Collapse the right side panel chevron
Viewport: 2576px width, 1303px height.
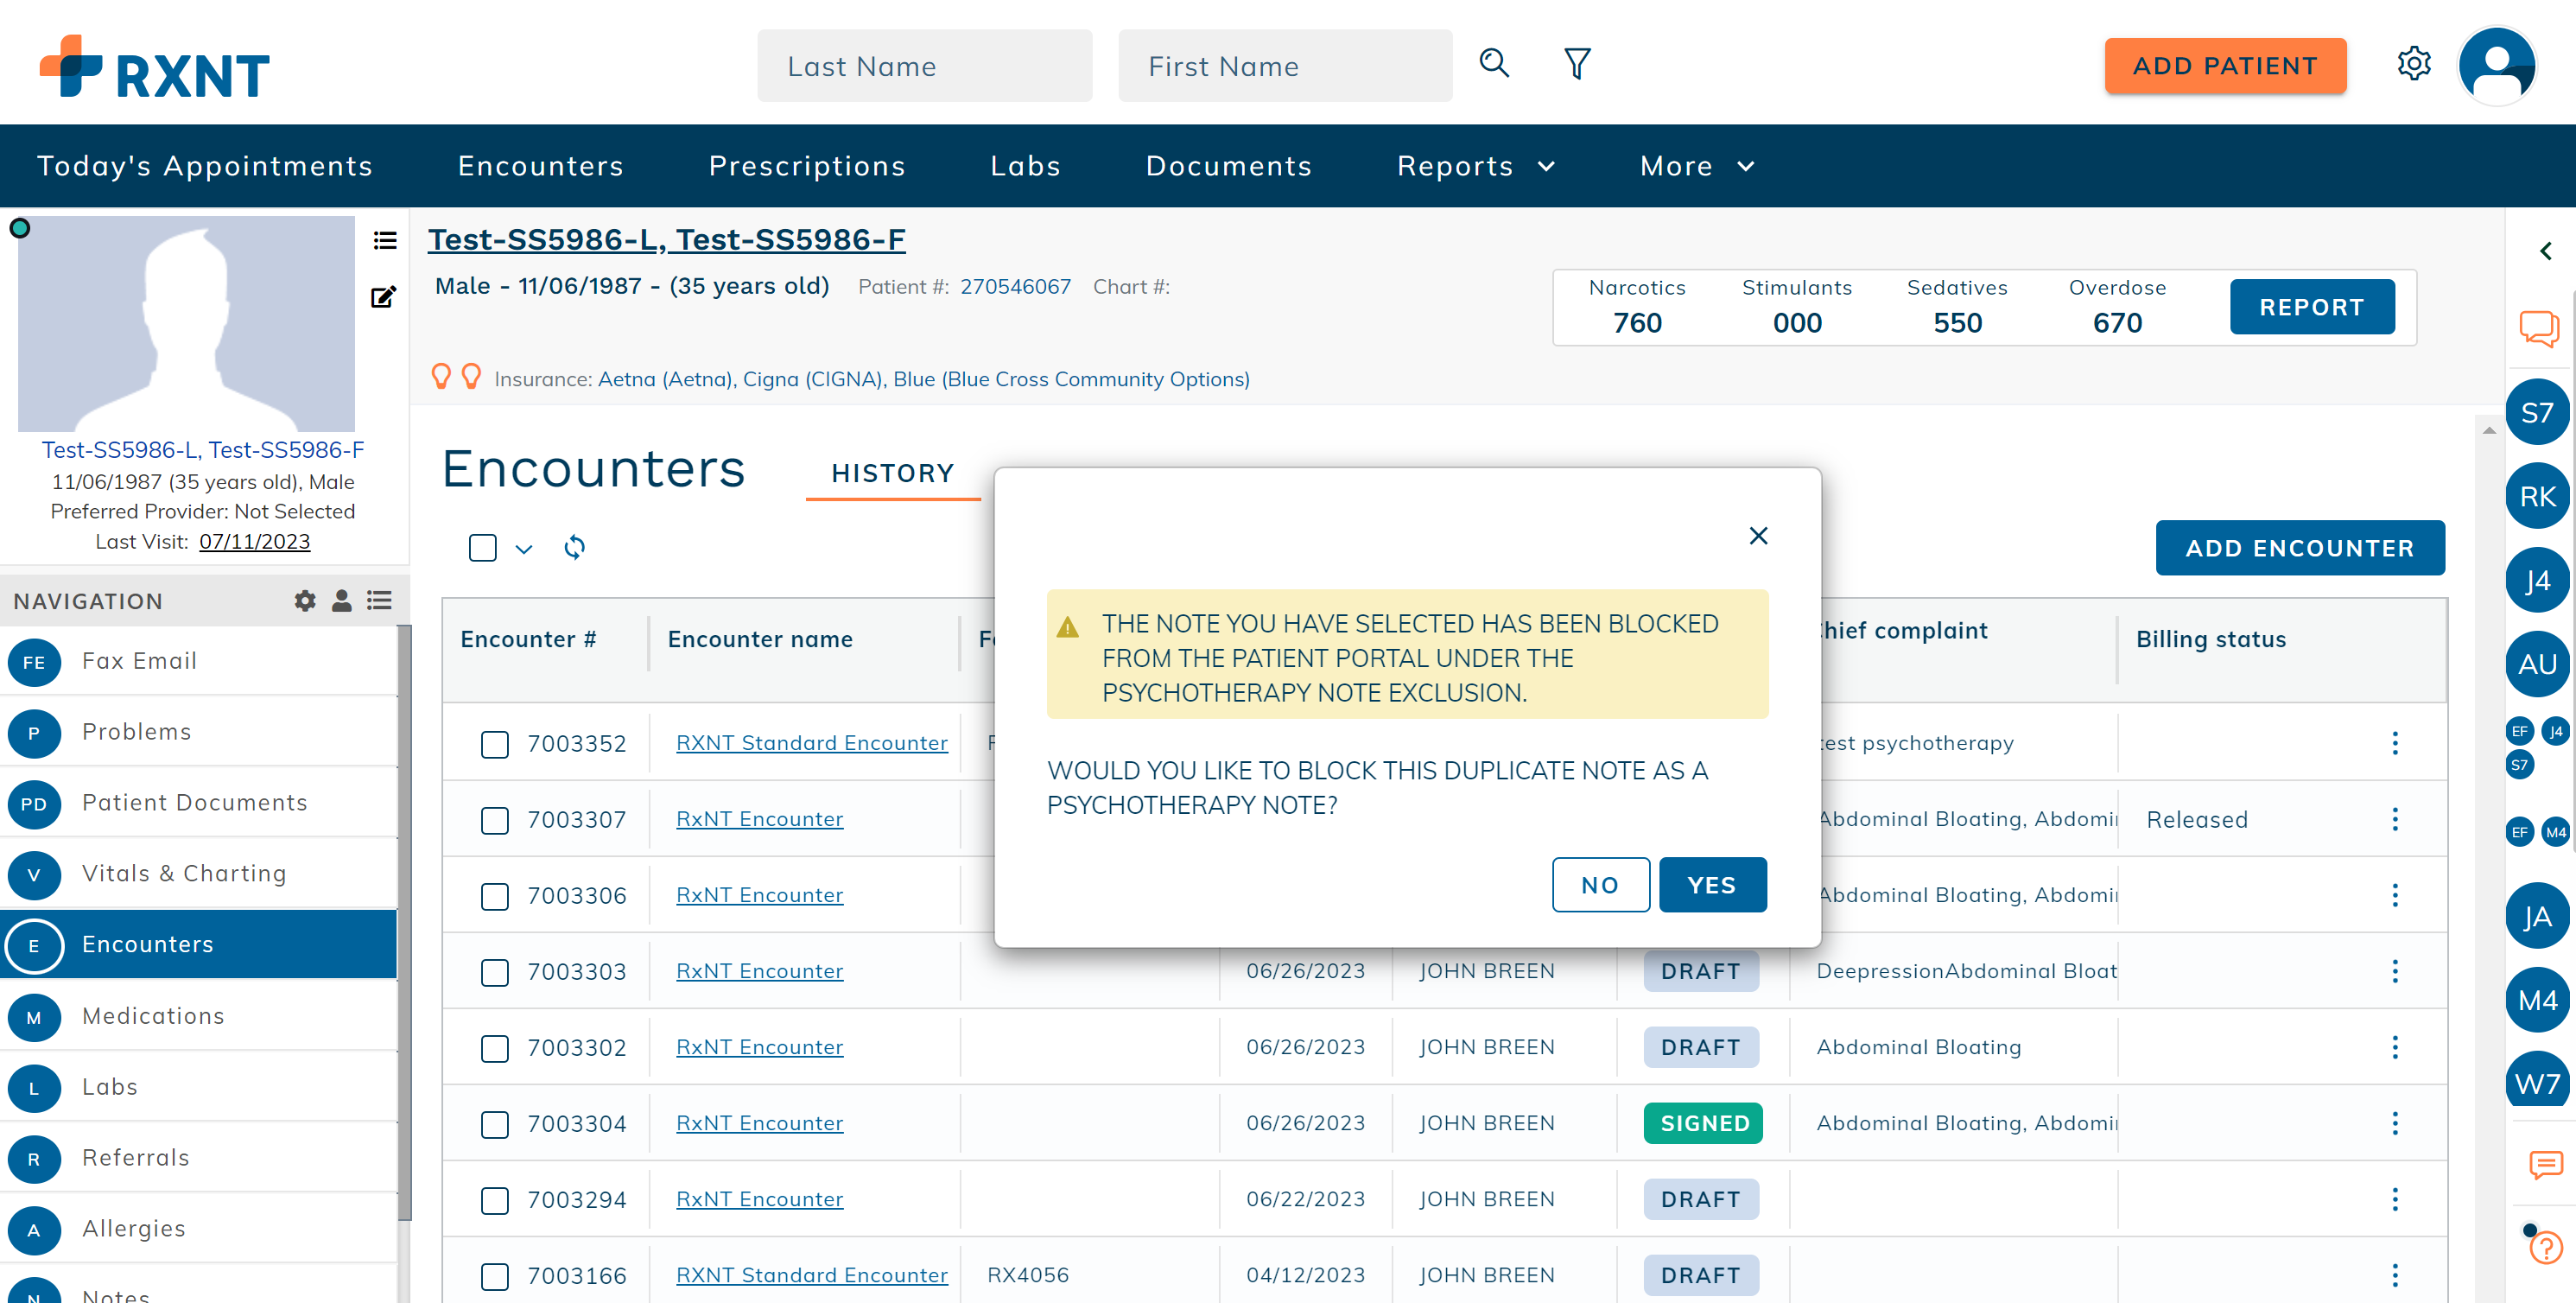[2546, 250]
